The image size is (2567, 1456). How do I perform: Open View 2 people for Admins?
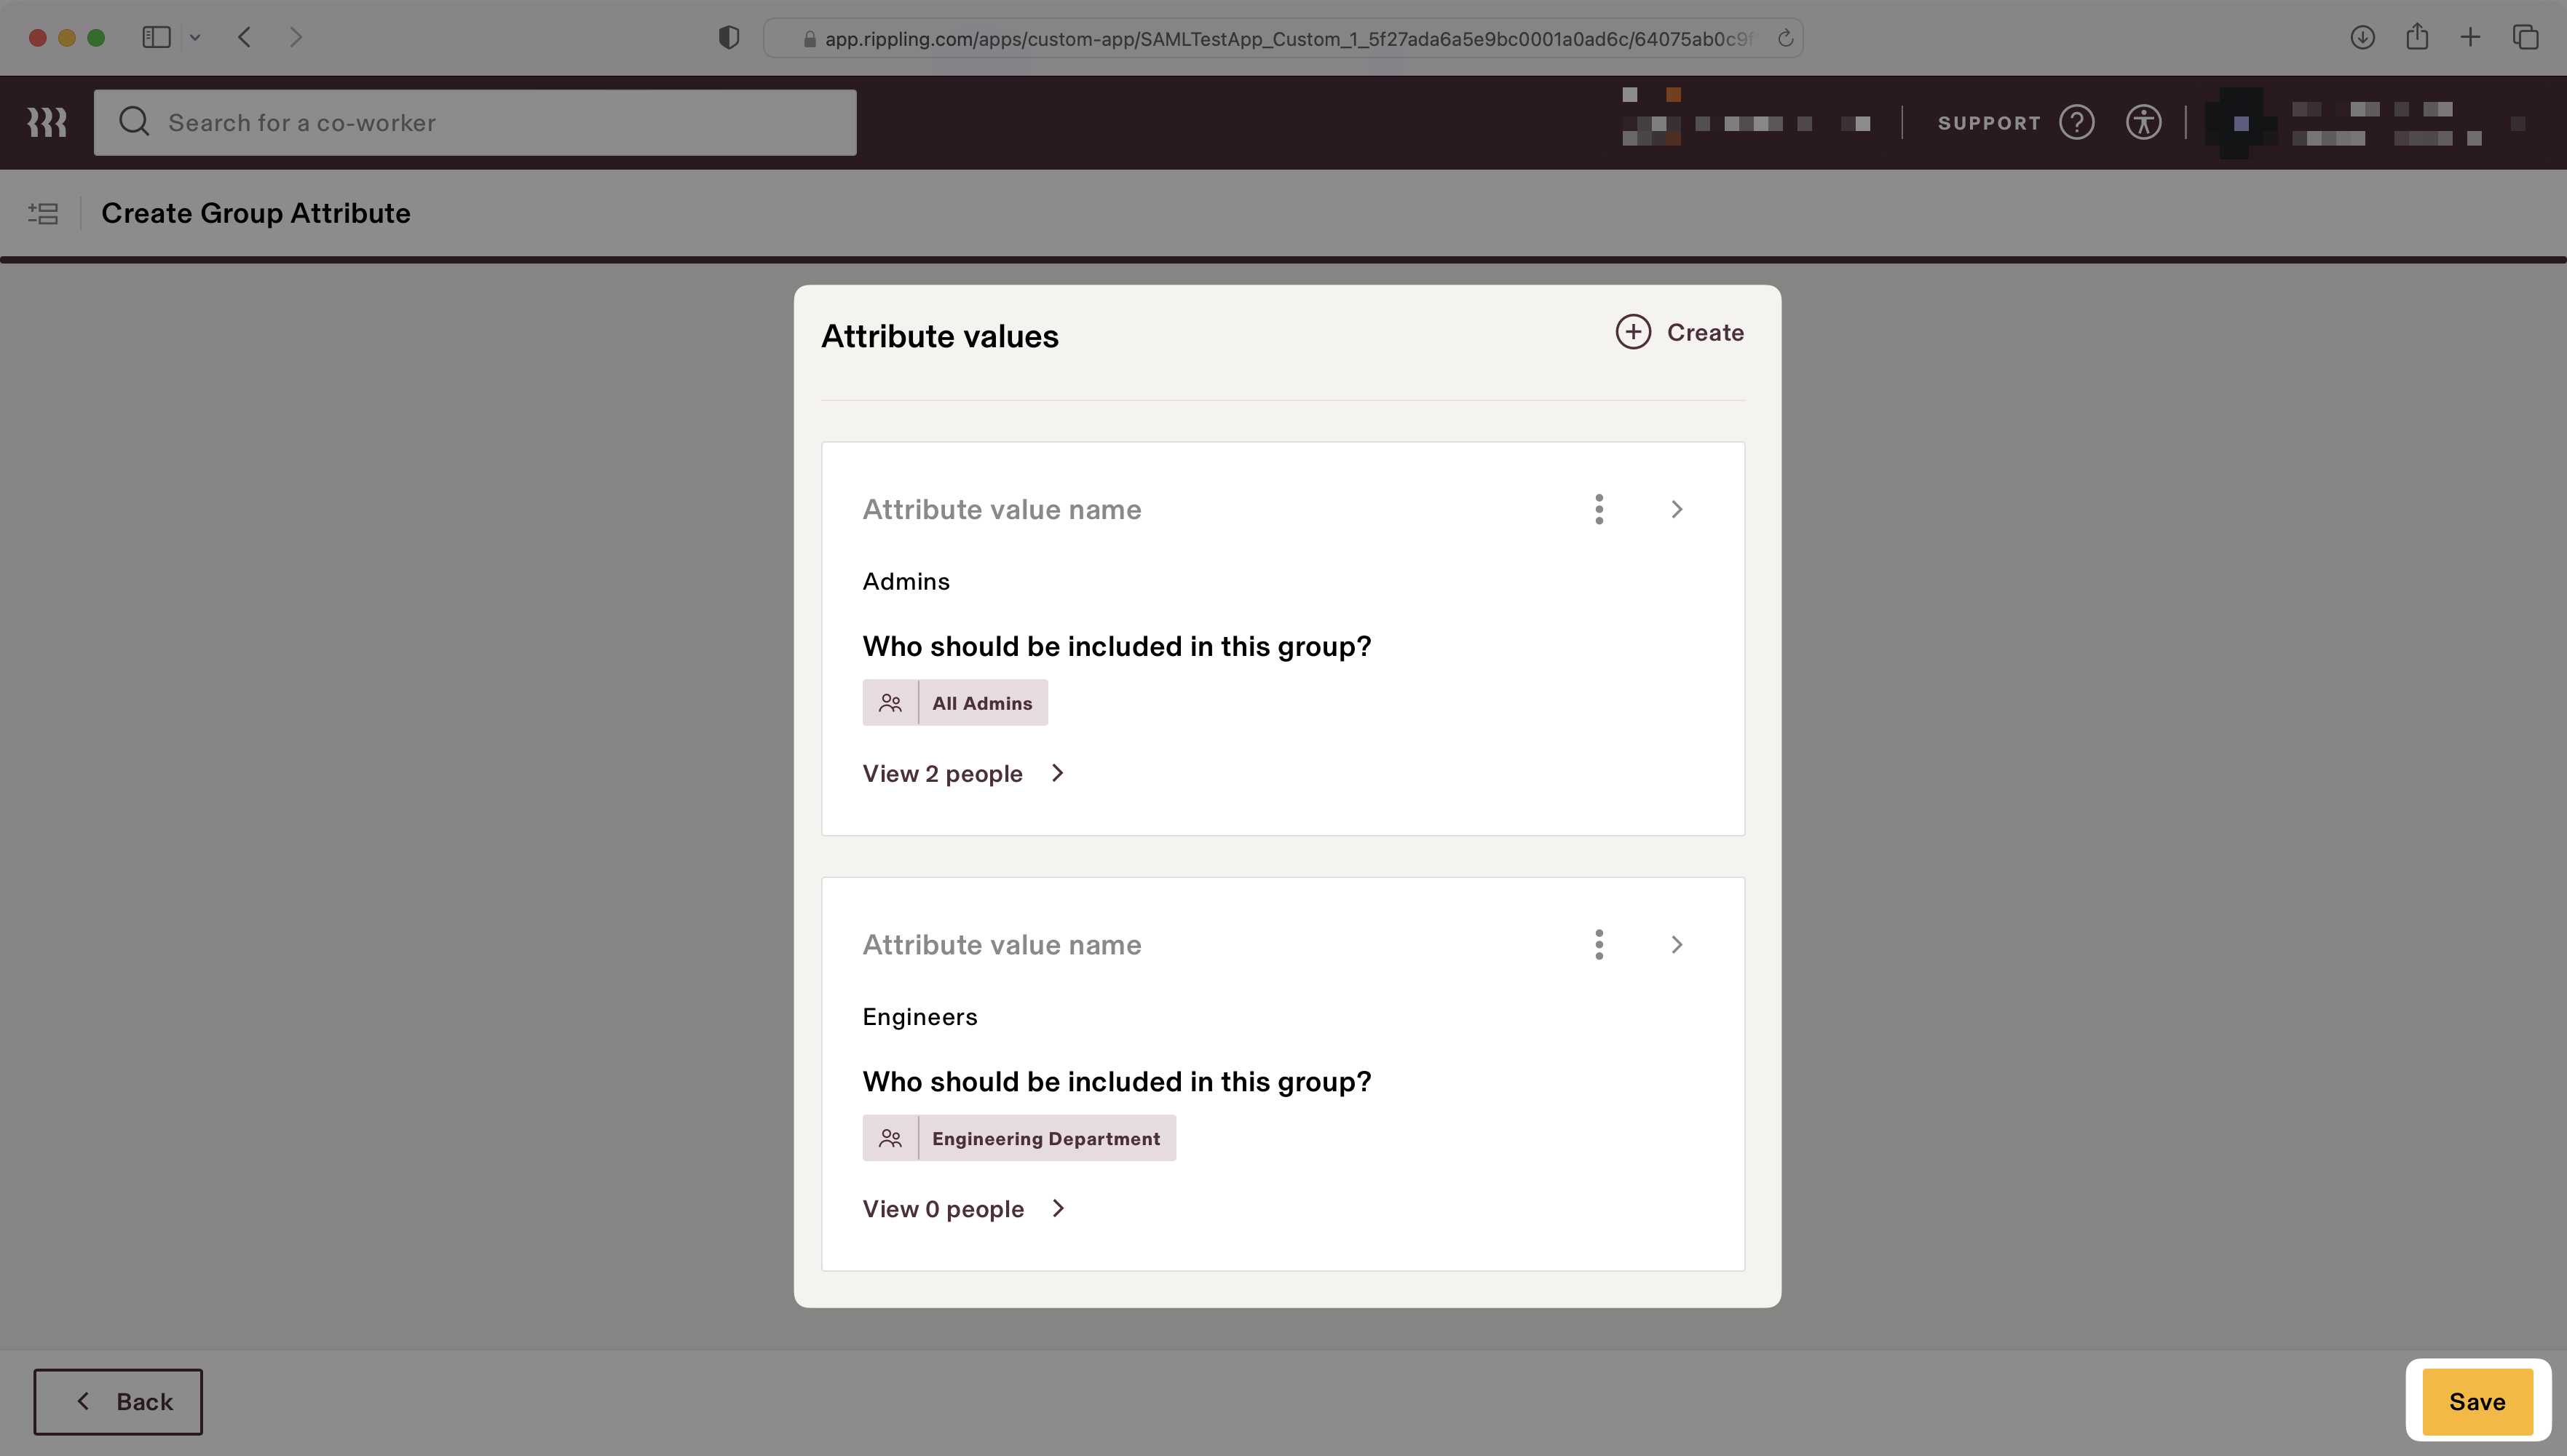click(x=944, y=773)
